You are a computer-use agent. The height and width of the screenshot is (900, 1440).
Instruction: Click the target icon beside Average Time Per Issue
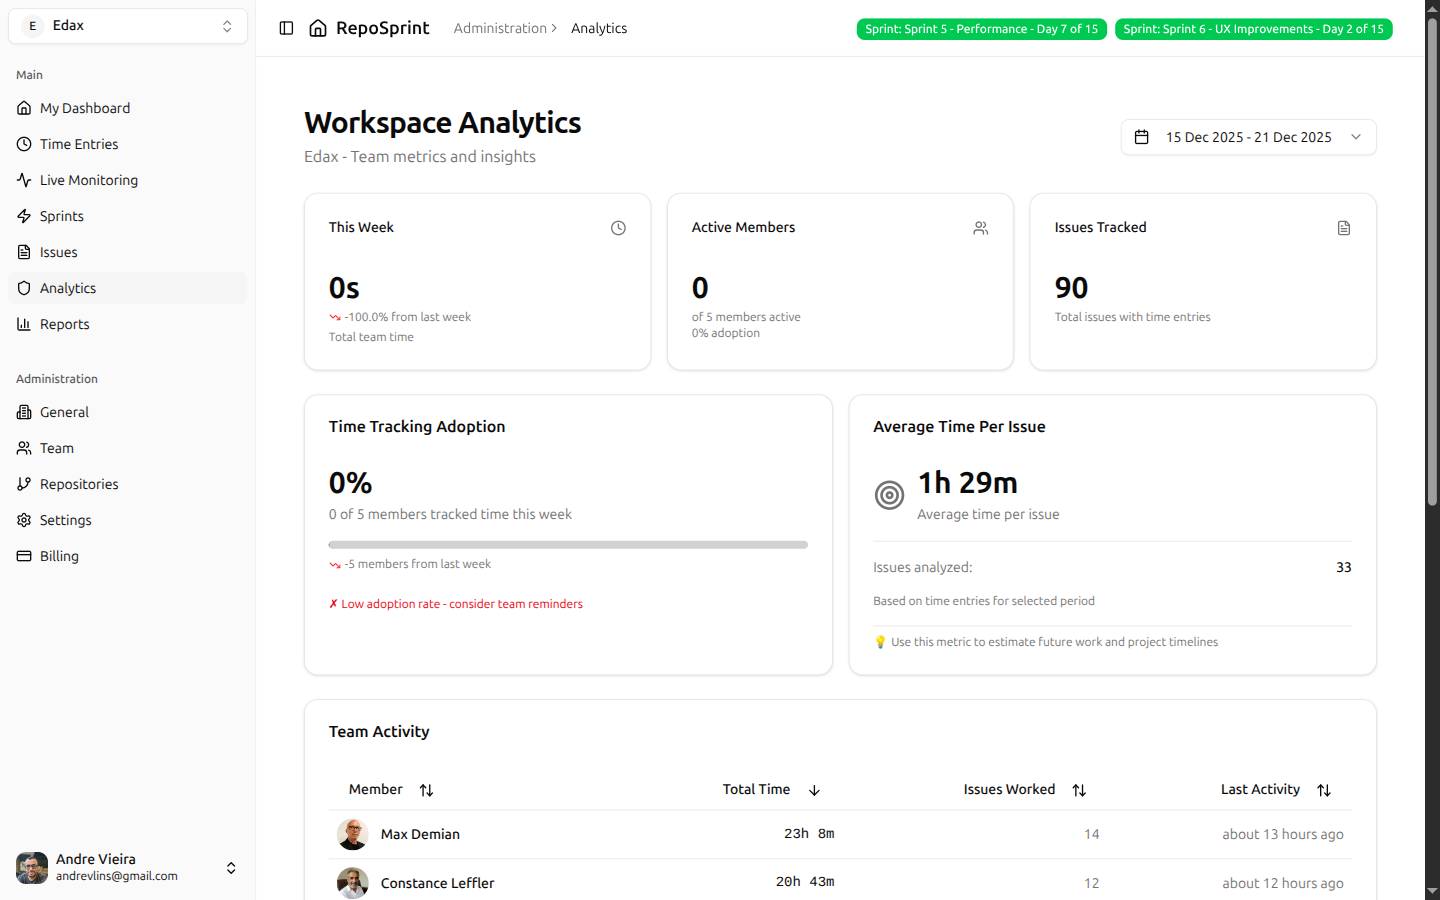[x=889, y=494]
